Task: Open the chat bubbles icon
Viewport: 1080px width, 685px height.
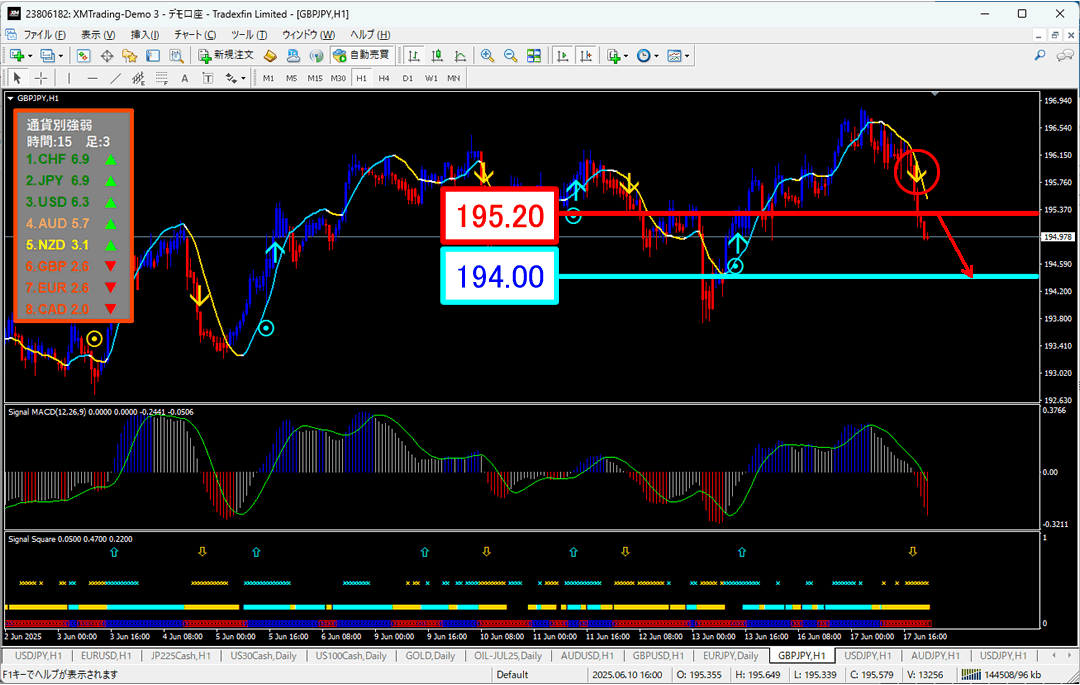Action: [x=1065, y=55]
